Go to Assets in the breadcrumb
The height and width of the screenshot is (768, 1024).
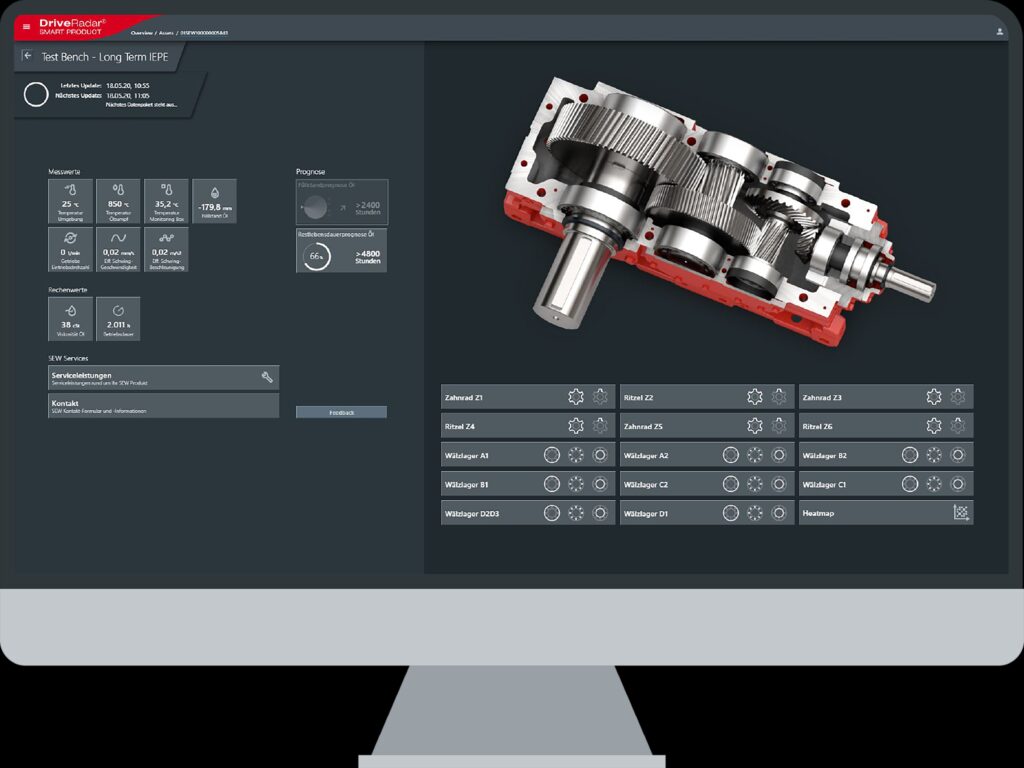click(163, 33)
